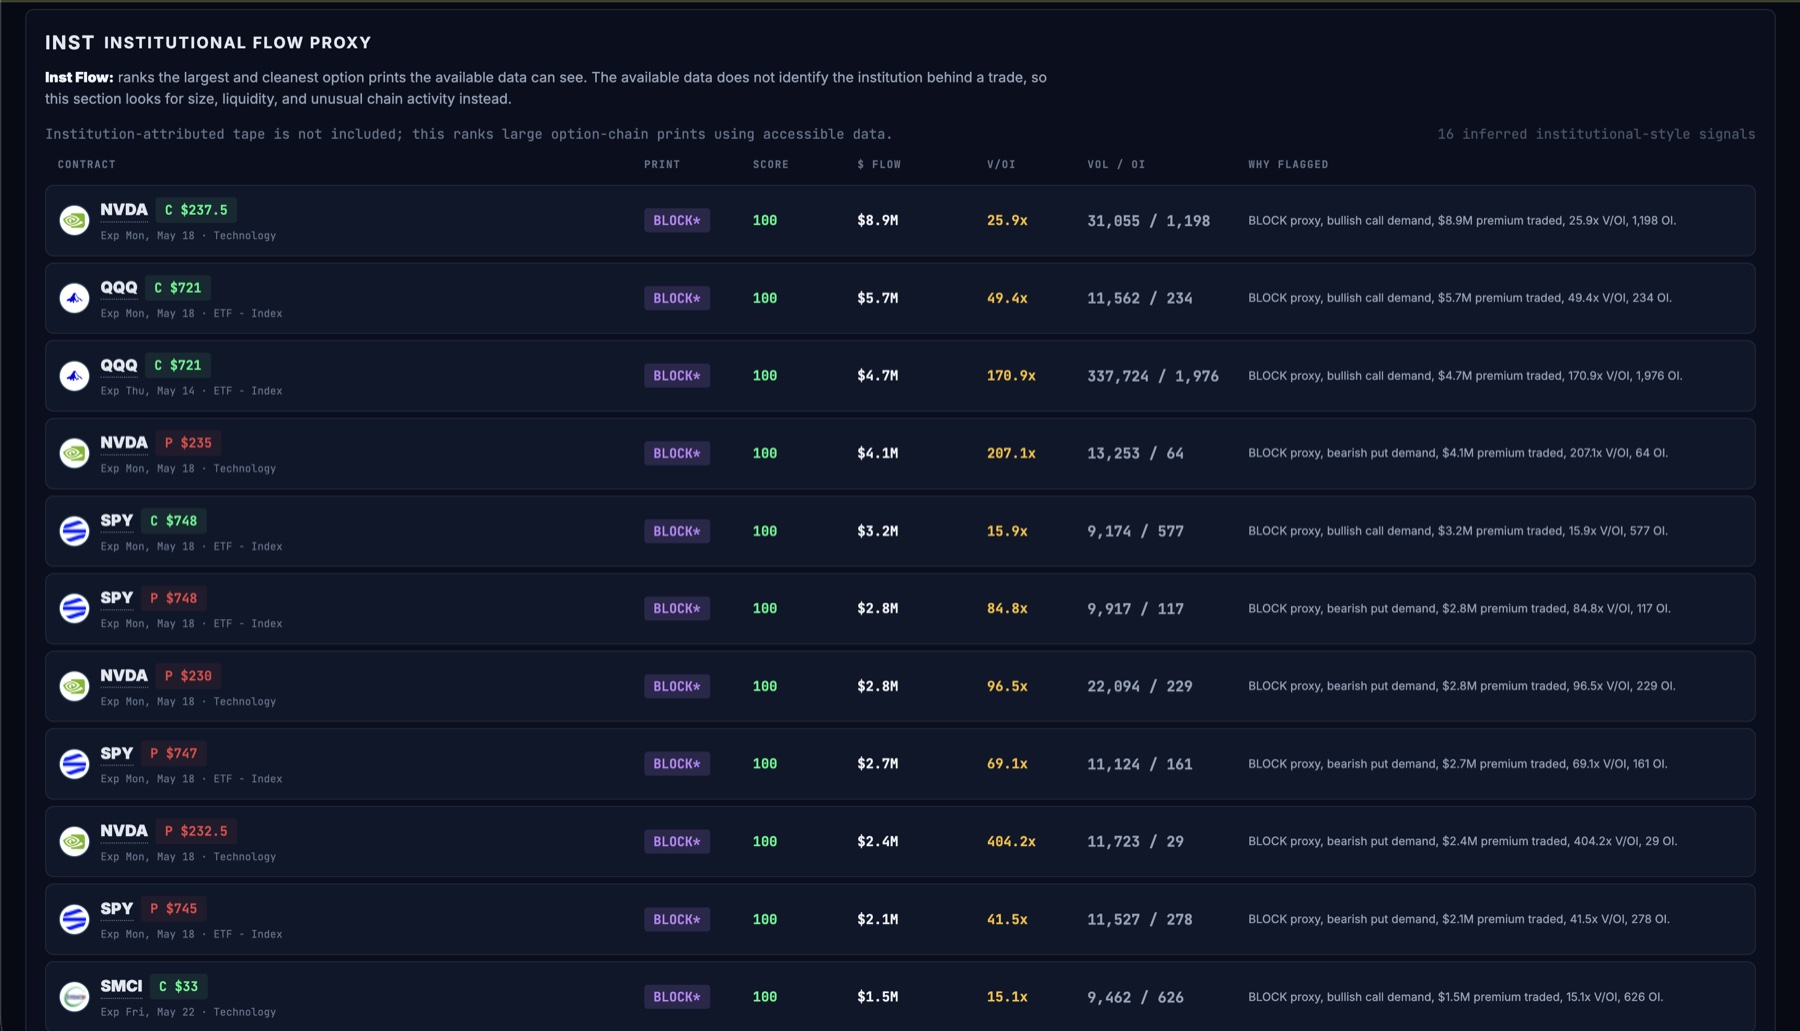Click the P $748 put strike badge
This screenshot has width=1800, height=1031.
(174, 598)
